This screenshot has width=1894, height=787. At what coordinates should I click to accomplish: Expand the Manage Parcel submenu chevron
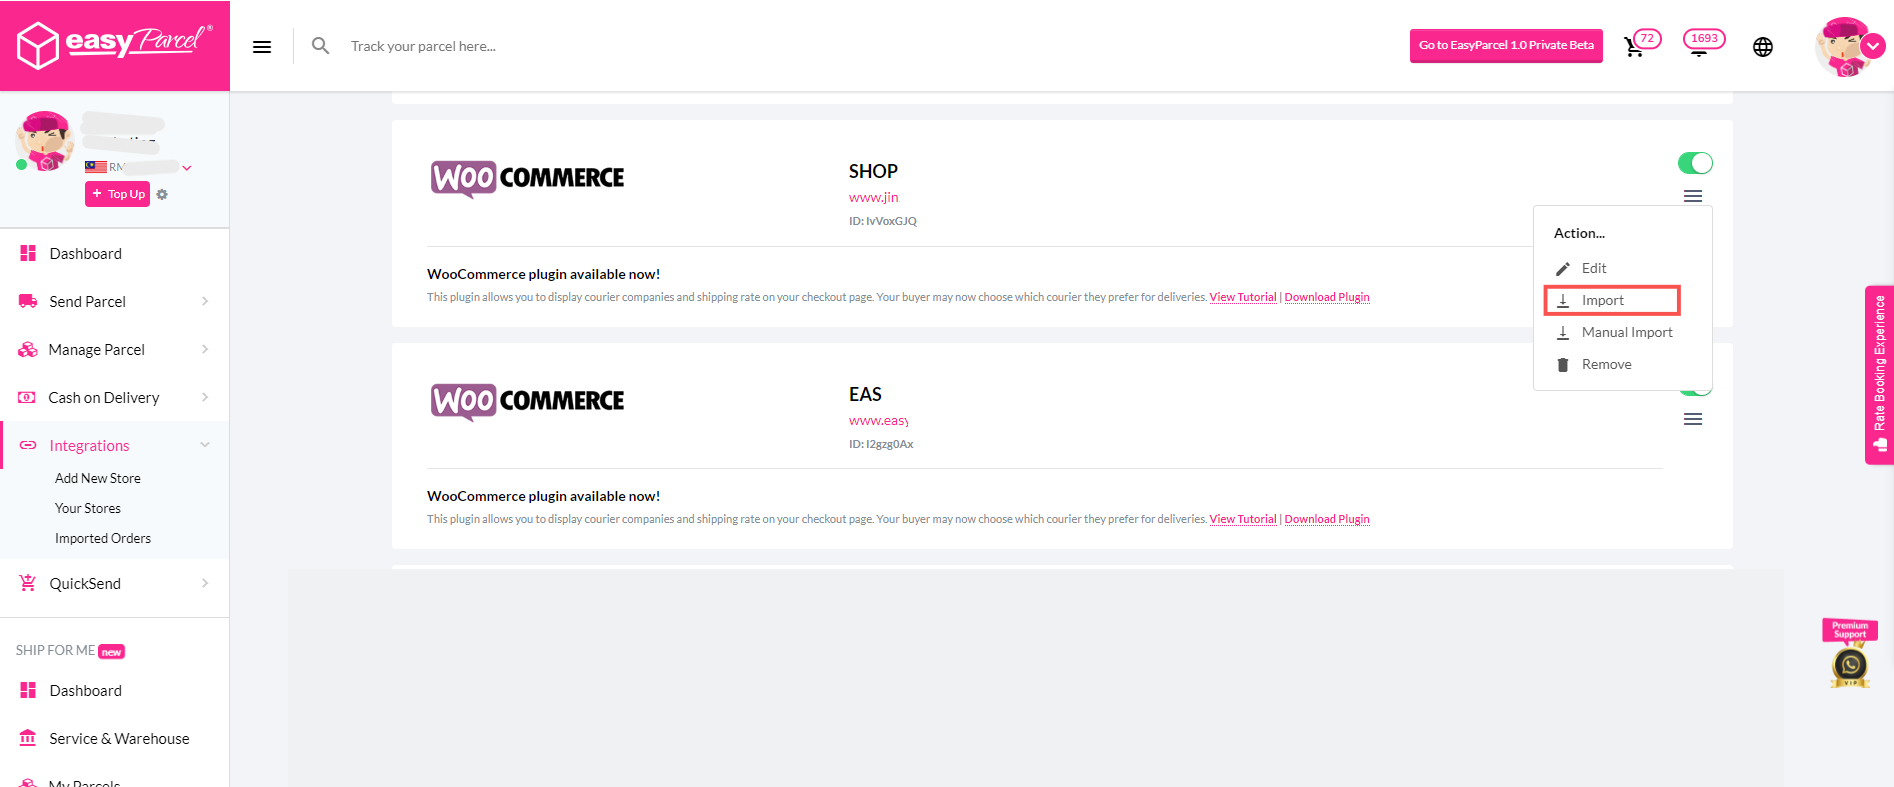click(205, 349)
